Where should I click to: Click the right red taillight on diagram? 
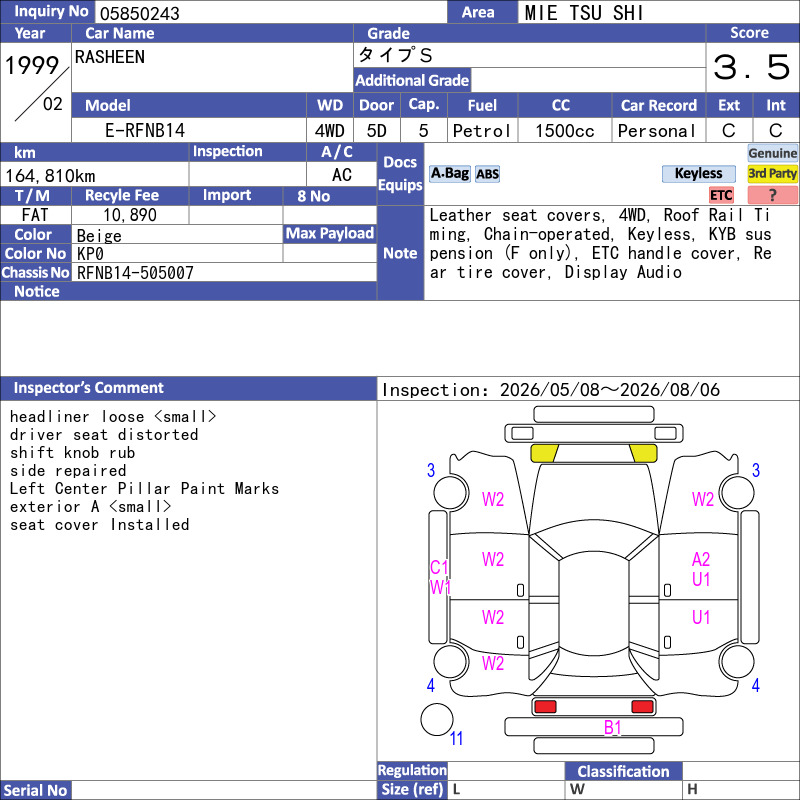[x=642, y=707]
